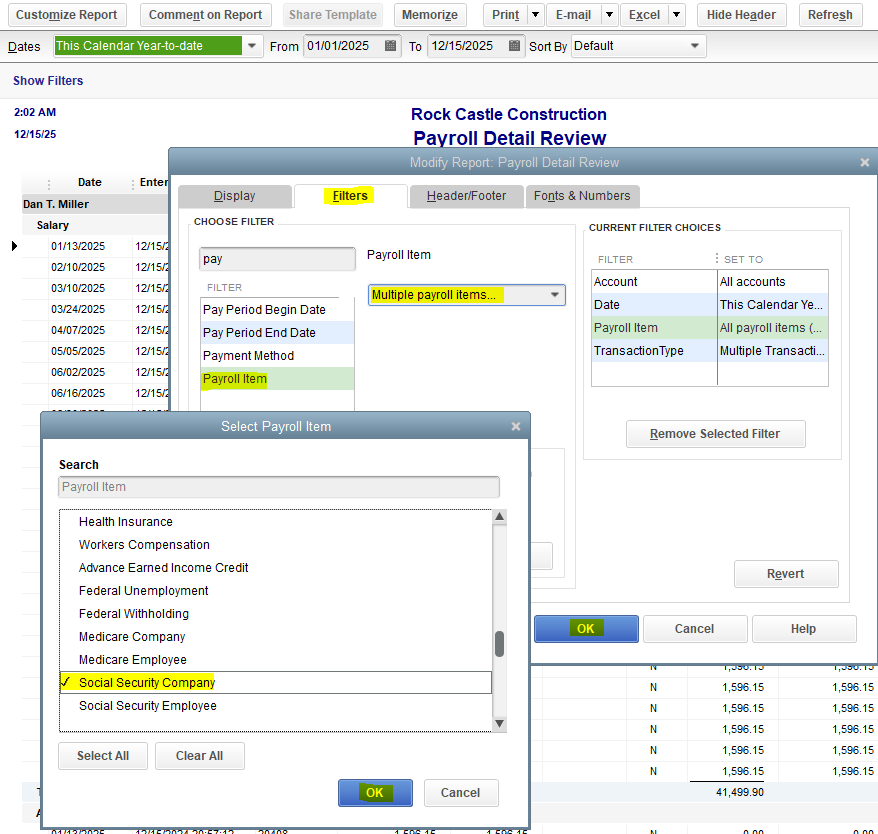Confirm payroll item selection with OK
Viewport: 878px width, 834px height.
pos(375,791)
